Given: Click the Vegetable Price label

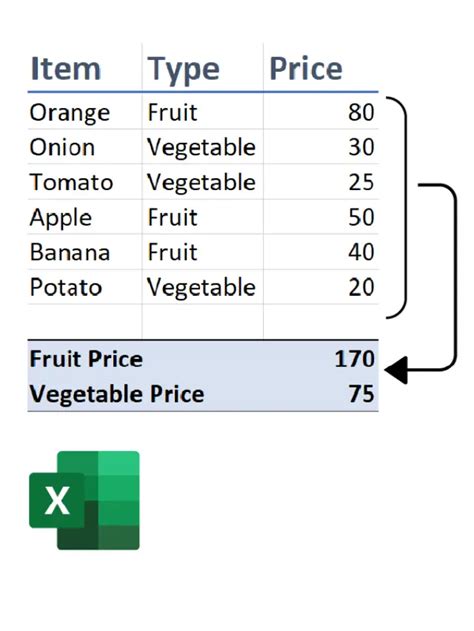Looking at the screenshot, I should tap(117, 394).
